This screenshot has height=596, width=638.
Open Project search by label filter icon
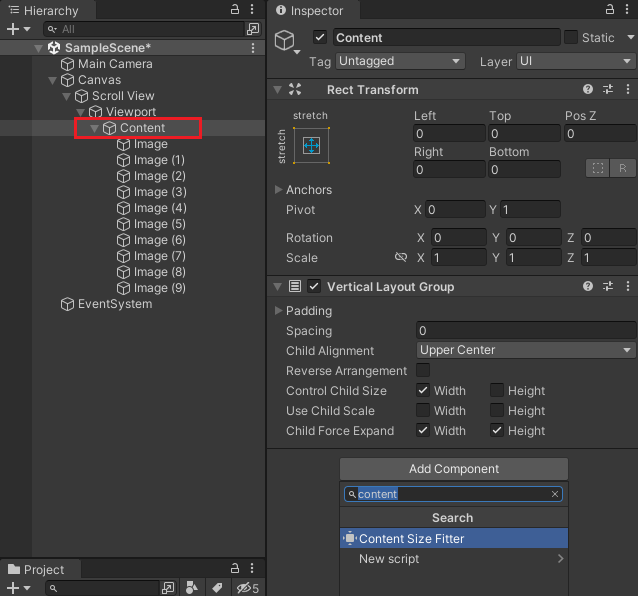[217, 587]
